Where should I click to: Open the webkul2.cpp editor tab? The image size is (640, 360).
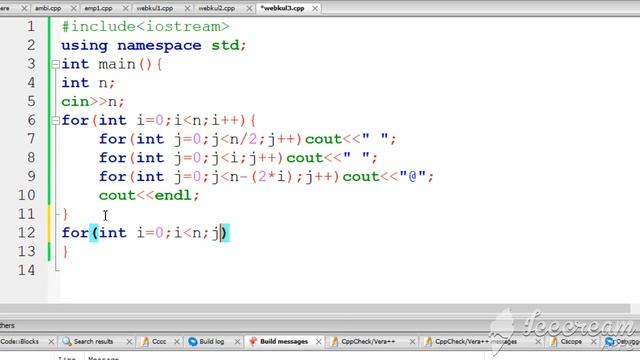[216, 8]
